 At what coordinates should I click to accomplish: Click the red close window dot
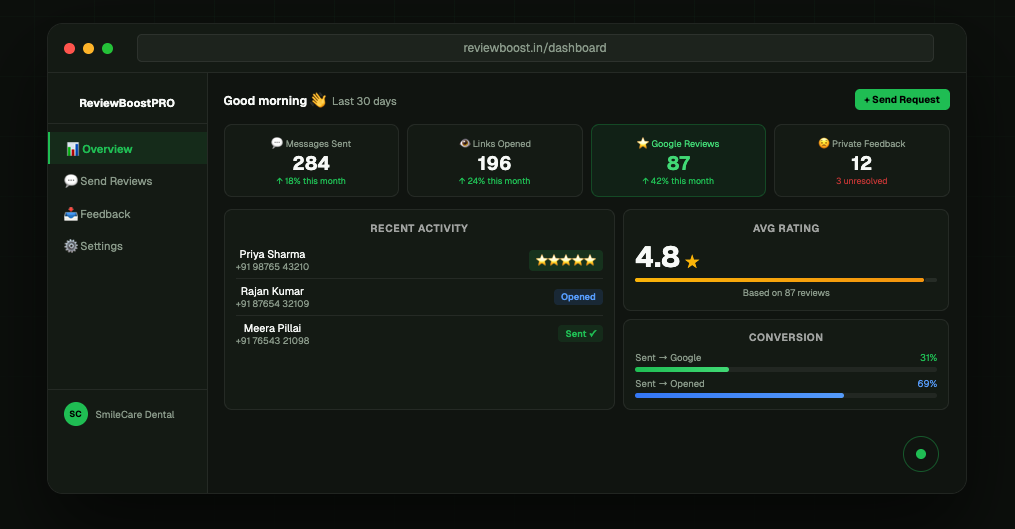(x=69, y=49)
